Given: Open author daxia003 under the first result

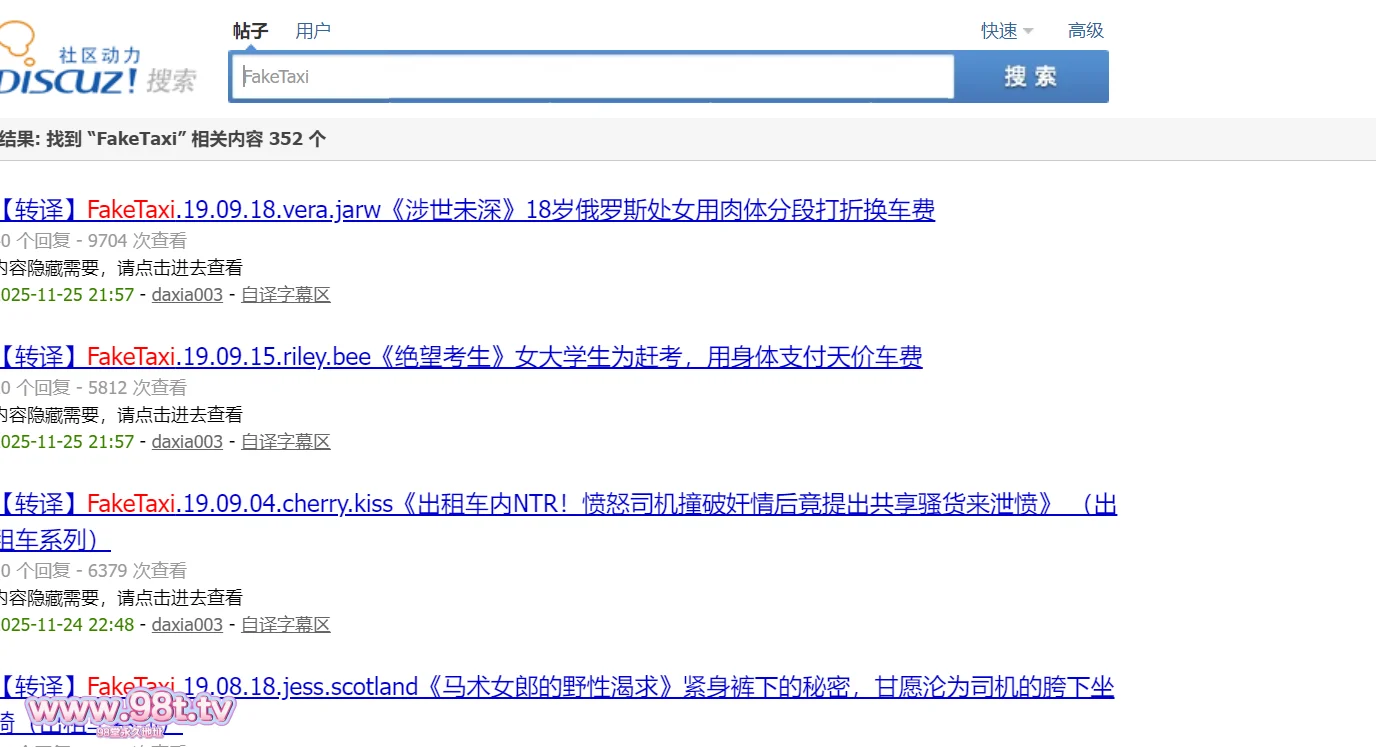Looking at the screenshot, I should click(187, 295).
